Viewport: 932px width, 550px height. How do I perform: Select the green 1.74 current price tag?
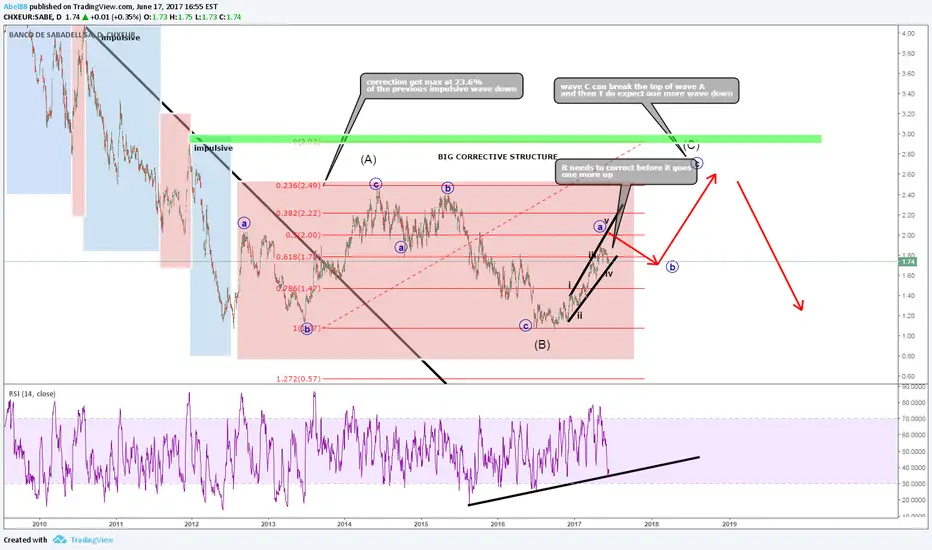point(908,262)
